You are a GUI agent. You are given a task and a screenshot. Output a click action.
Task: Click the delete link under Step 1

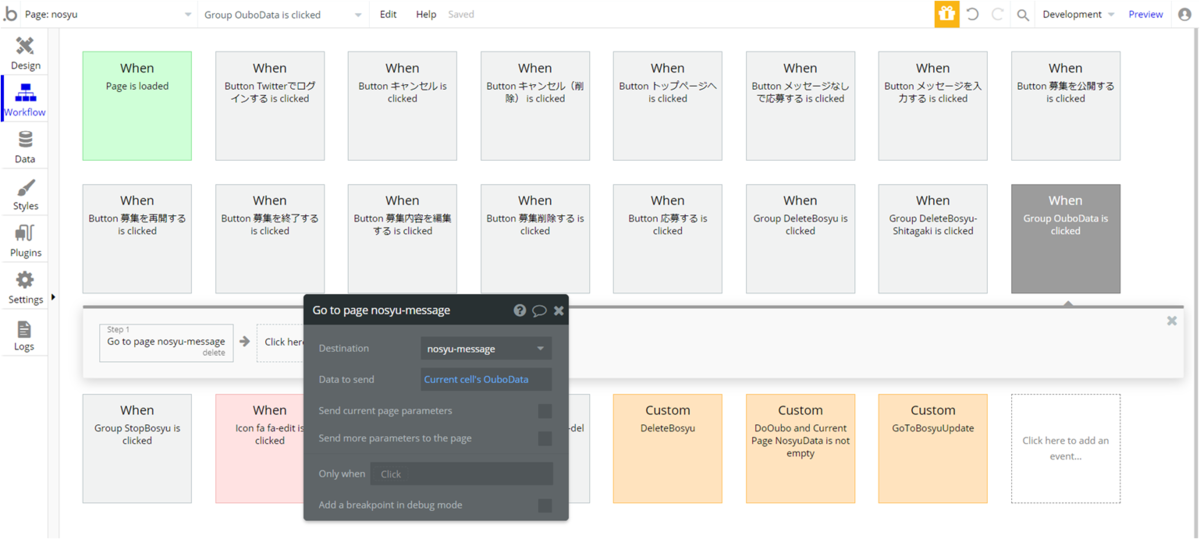tap(214, 353)
